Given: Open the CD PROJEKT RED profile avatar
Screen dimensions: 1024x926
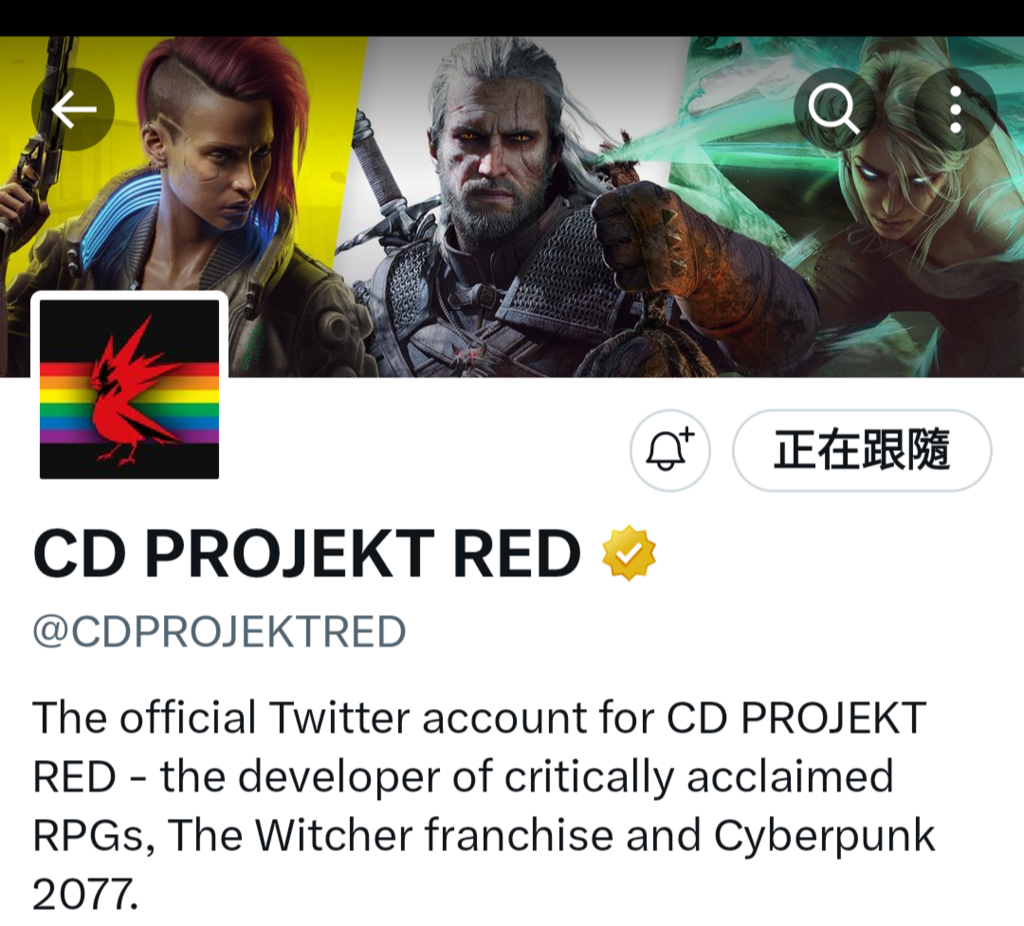Looking at the screenshot, I should 129,389.
